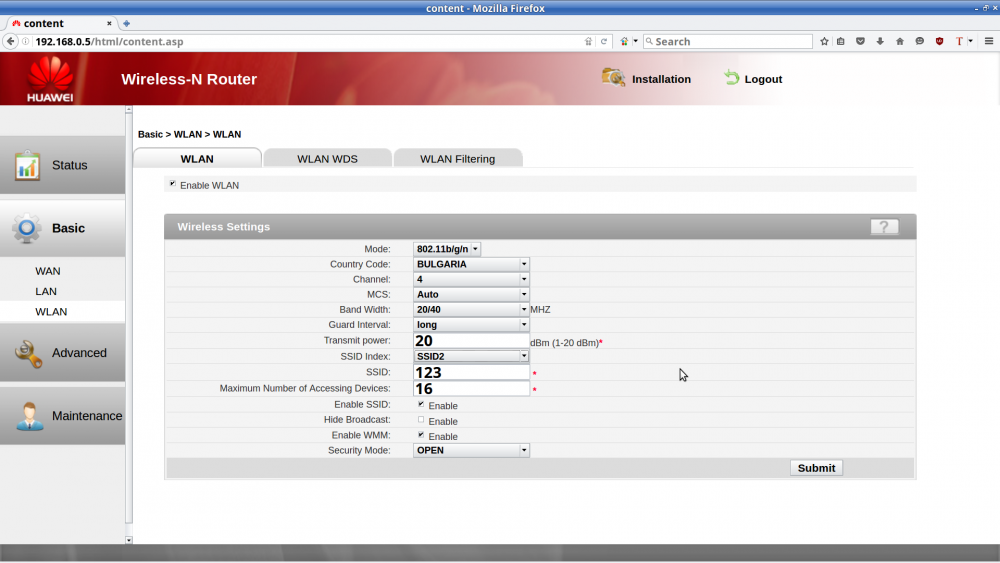The height and width of the screenshot is (563, 1000).
Task: Open the Wireless Settings help question mark
Action: click(884, 227)
